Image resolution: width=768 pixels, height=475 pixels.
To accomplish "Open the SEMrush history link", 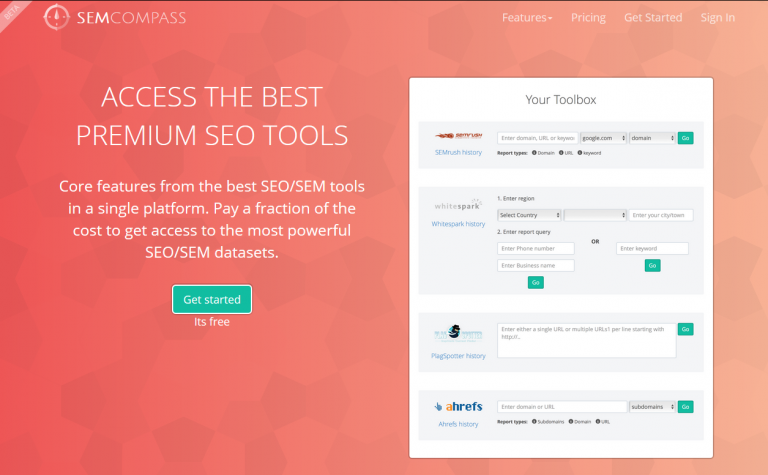I will (457, 153).
